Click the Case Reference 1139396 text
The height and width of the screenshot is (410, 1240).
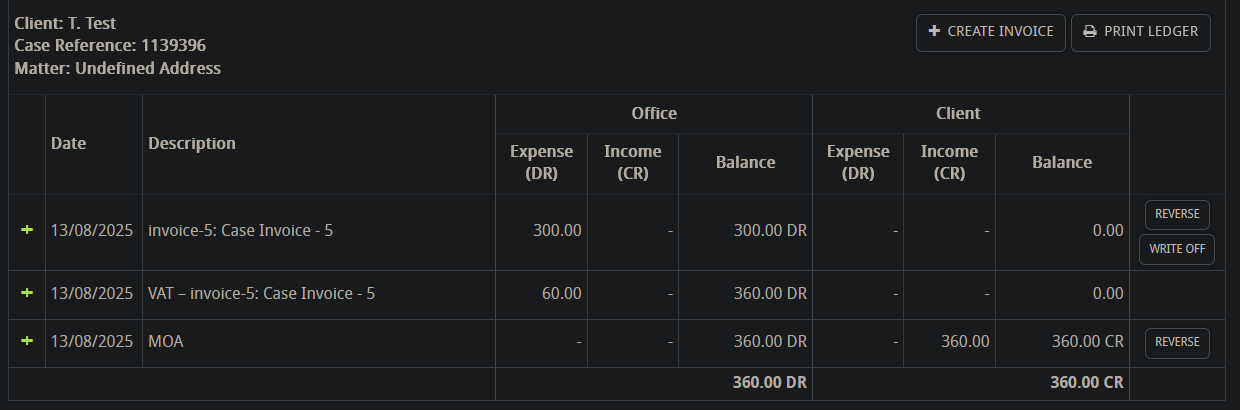click(x=110, y=46)
